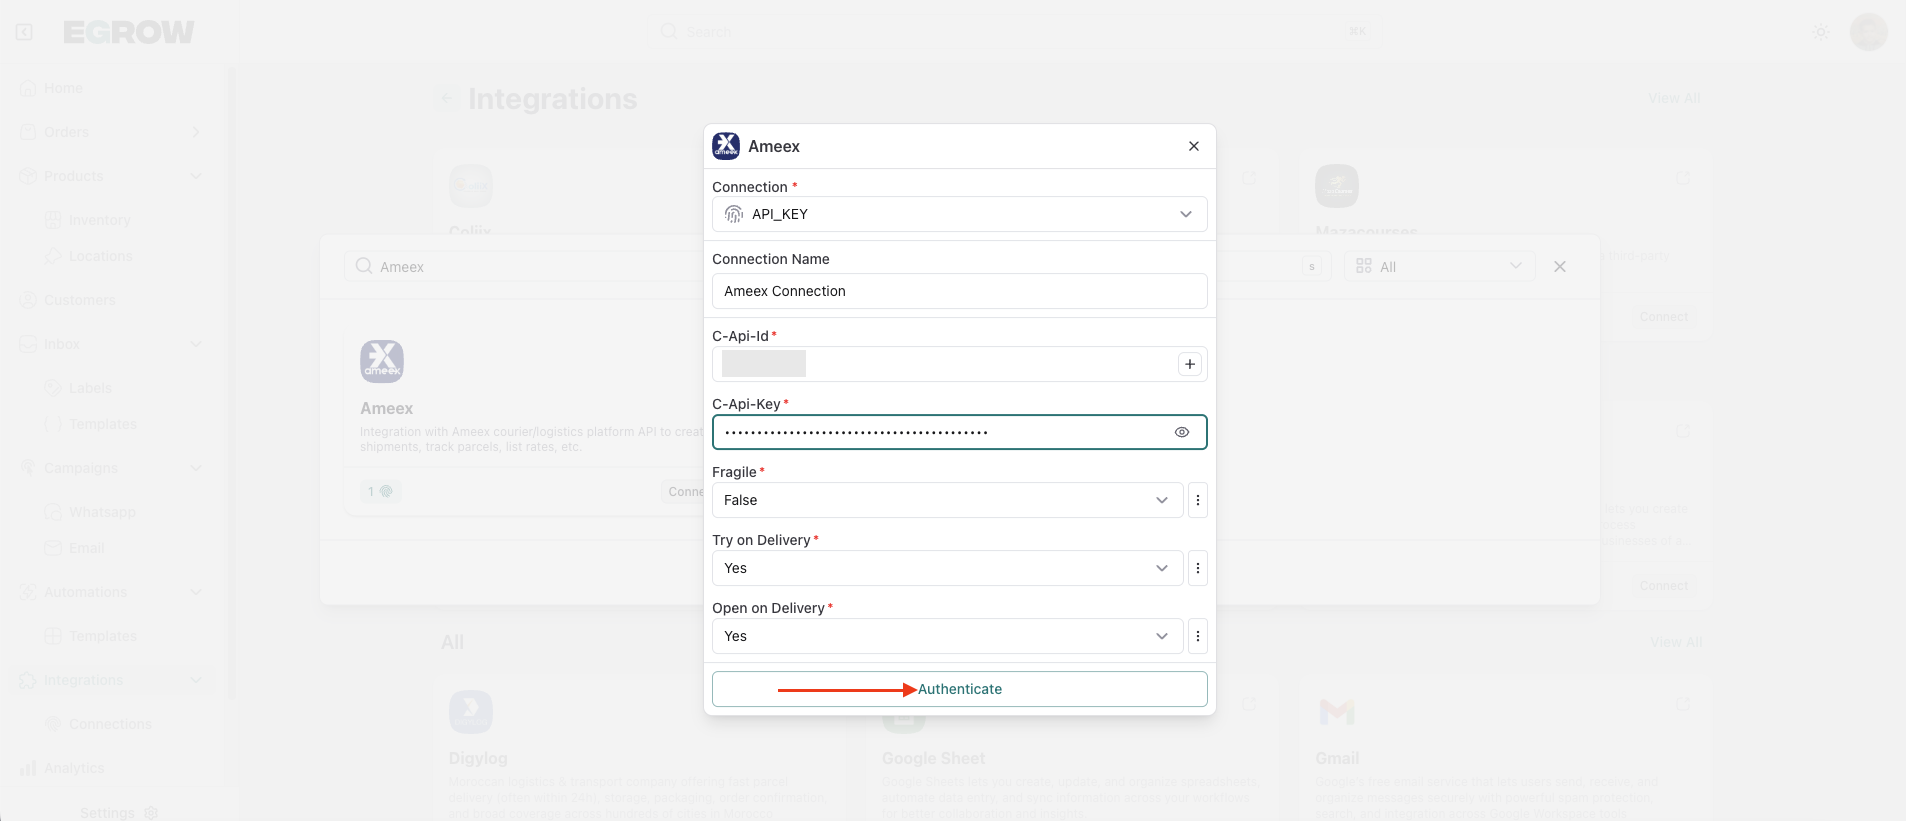Open Inventory under Products
This screenshot has width=1906, height=821.
100,220
